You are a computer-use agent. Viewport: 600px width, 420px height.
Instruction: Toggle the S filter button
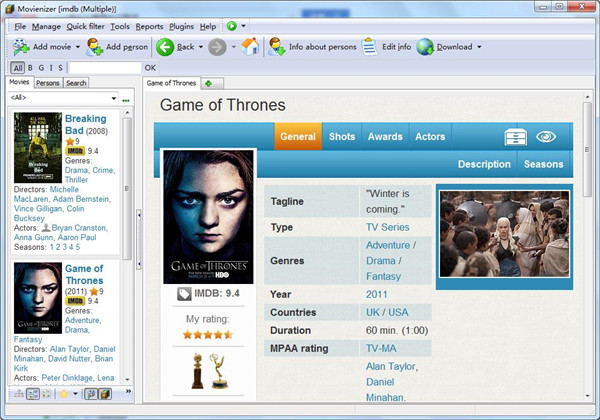click(60, 68)
